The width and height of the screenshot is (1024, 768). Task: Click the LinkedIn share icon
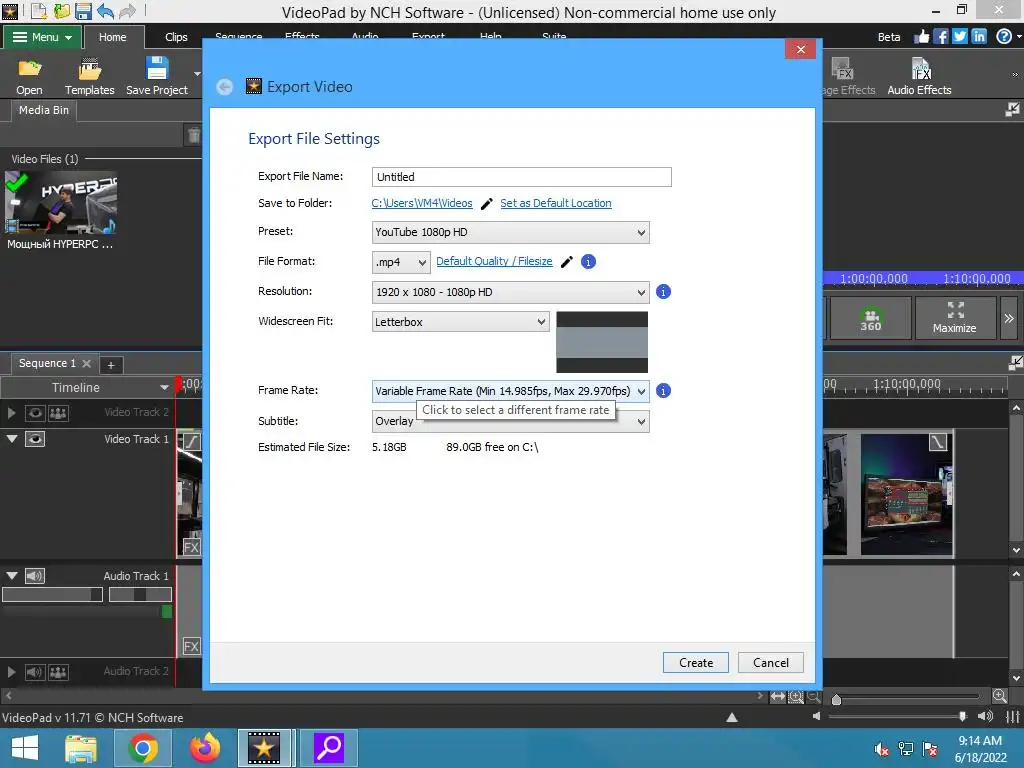[978, 37]
